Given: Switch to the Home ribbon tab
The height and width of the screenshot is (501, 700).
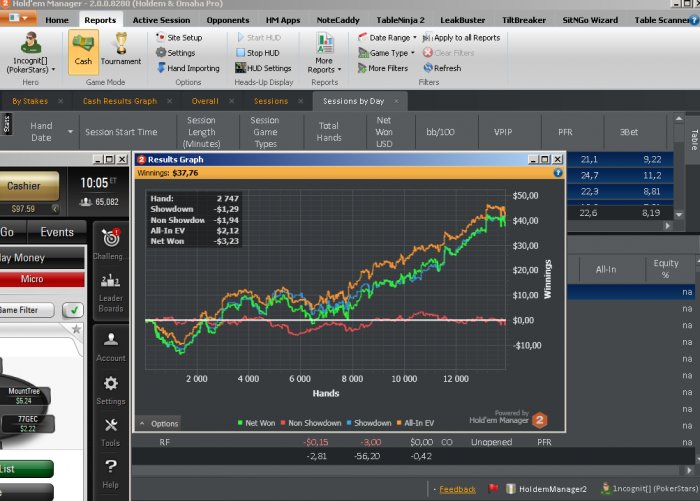Looking at the screenshot, I should 57,20.
